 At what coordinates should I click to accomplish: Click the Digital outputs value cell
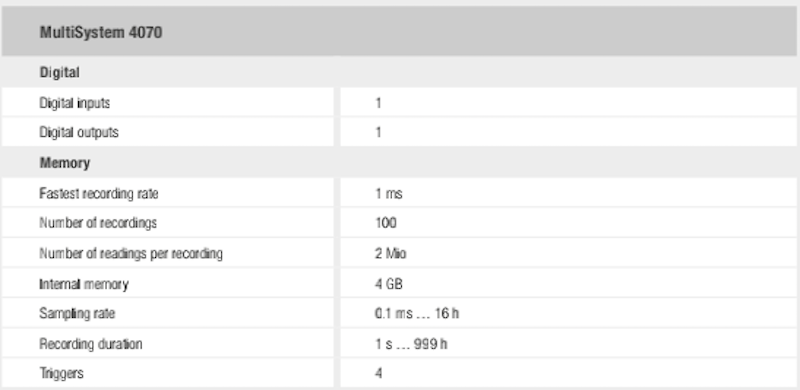[x=568, y=133]
